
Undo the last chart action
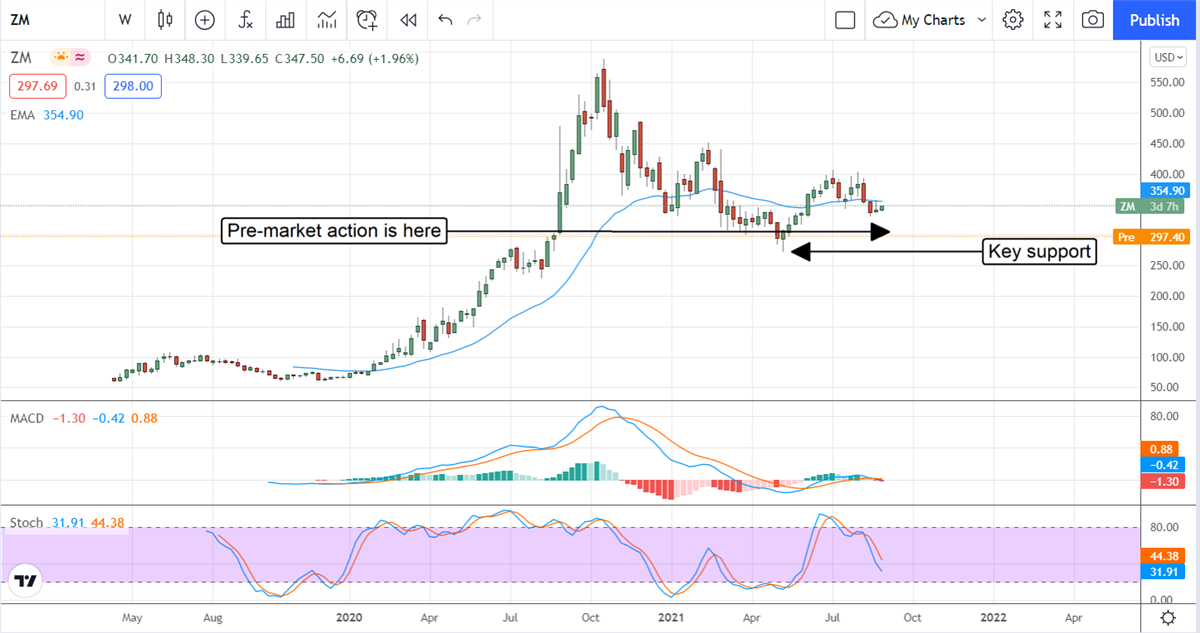[445, 19]
